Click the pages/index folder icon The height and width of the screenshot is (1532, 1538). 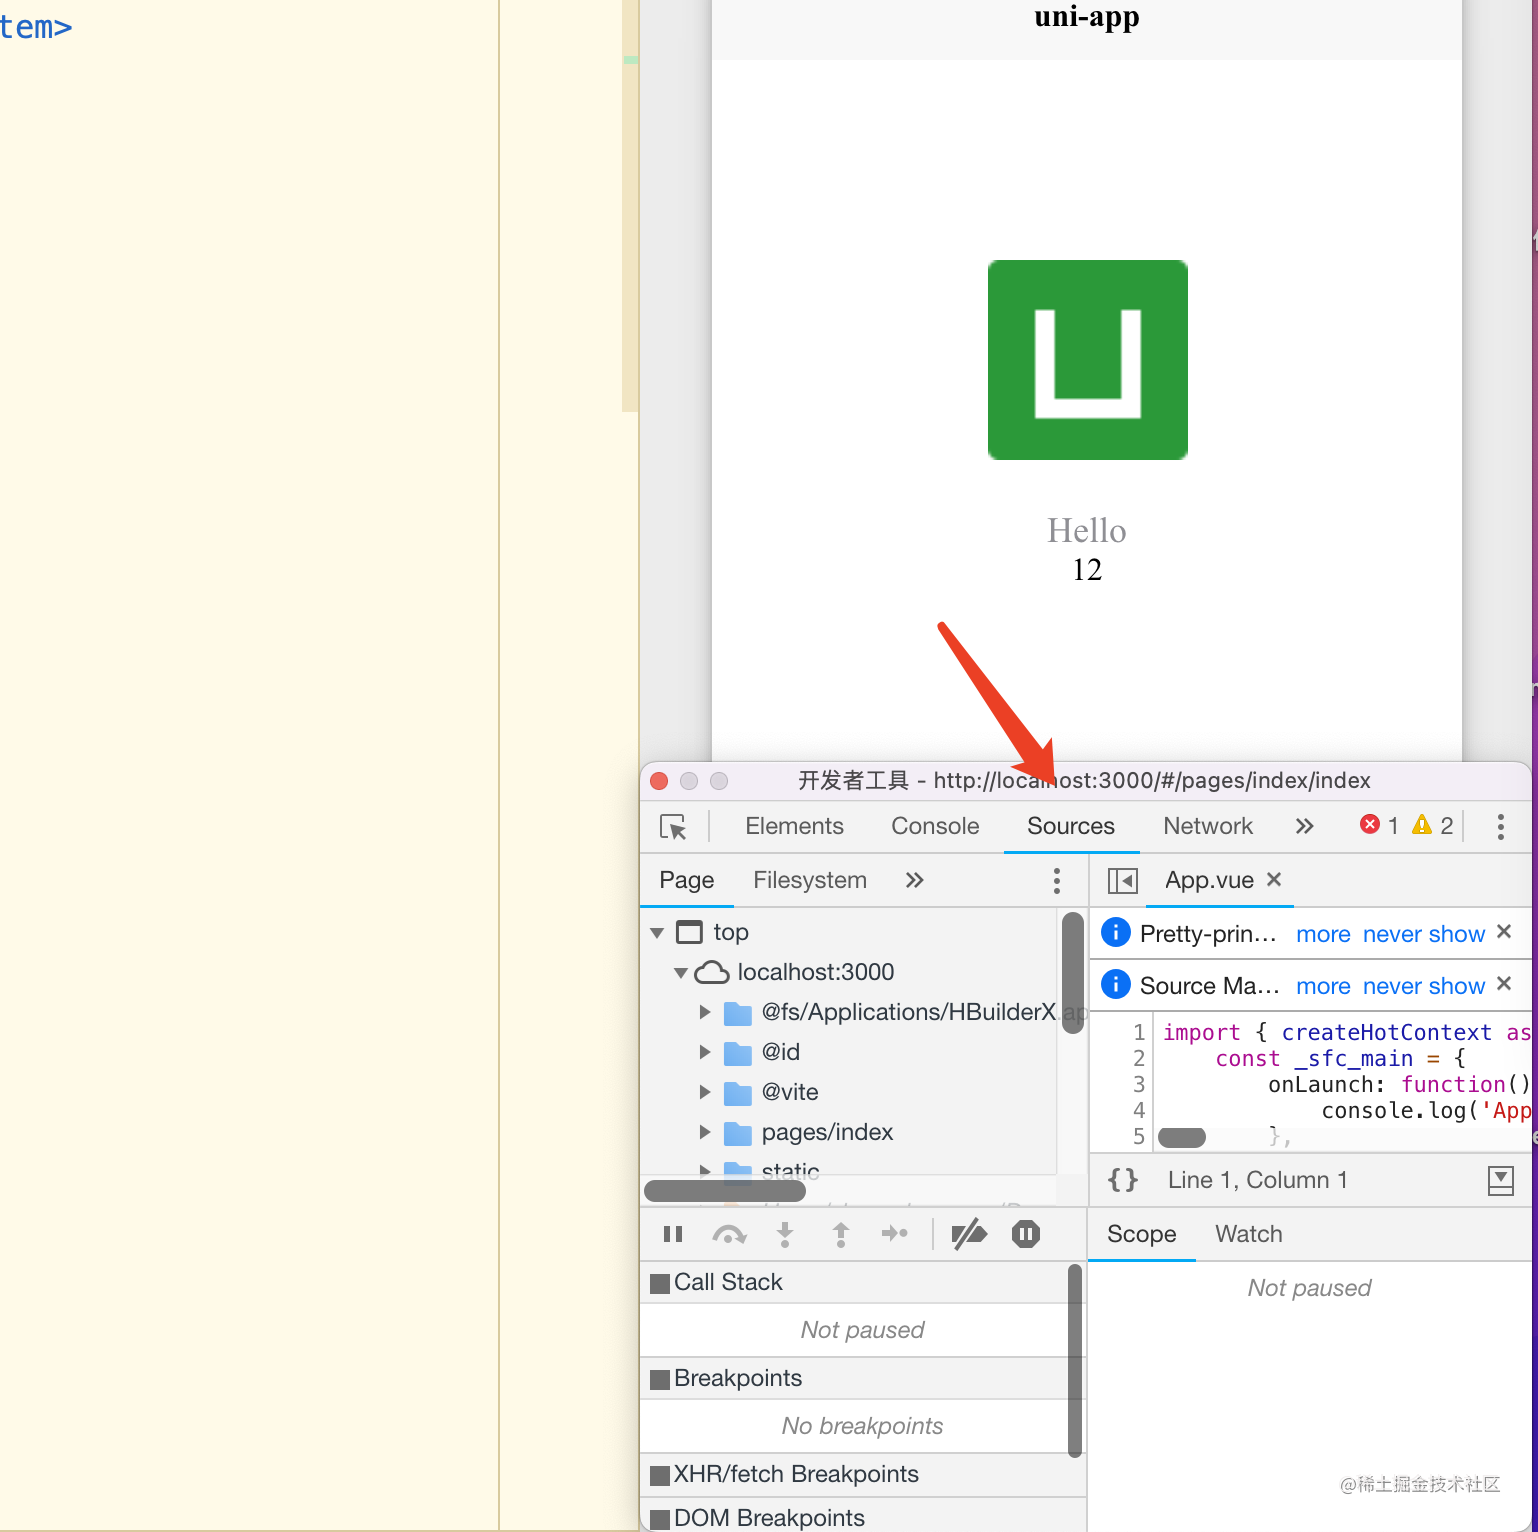(737, 1133)
